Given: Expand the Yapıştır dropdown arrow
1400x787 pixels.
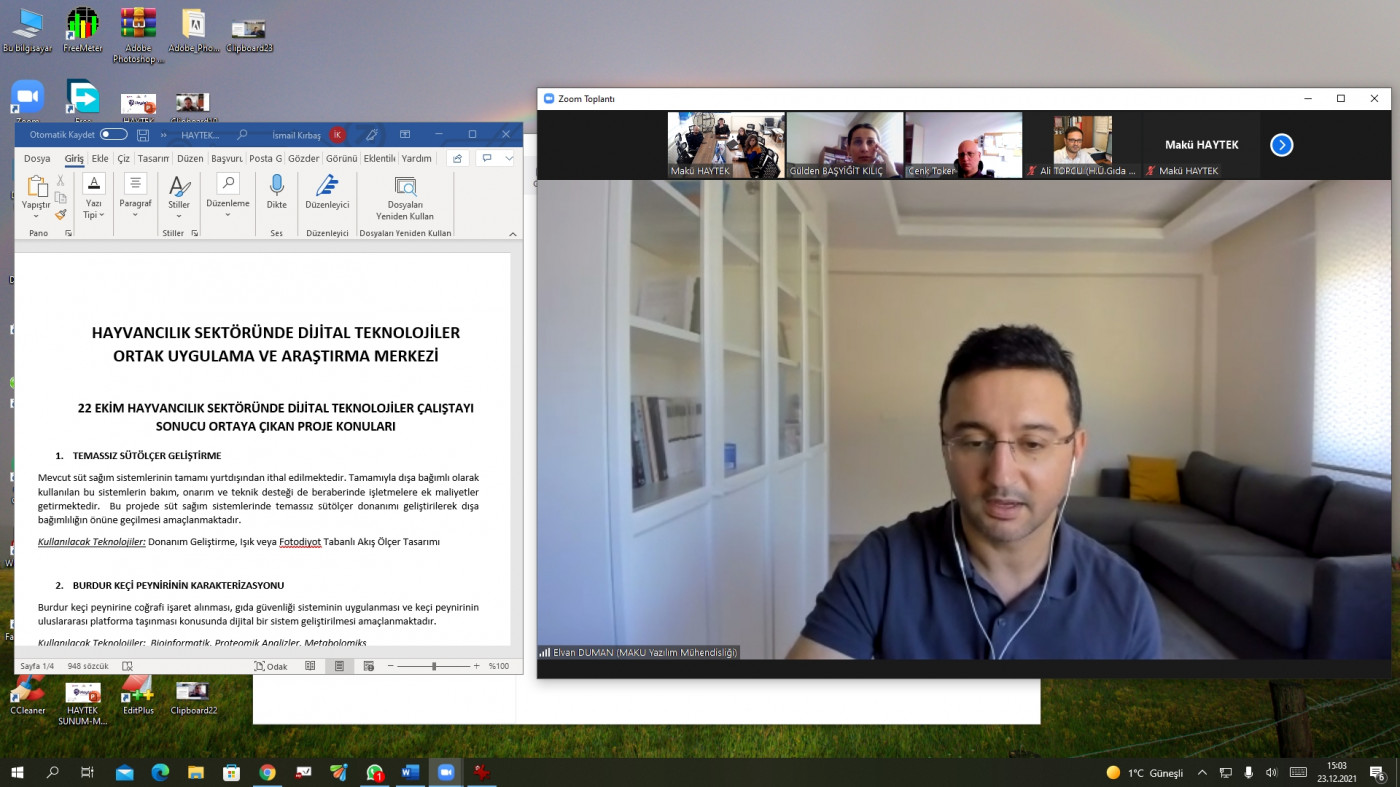Looking at the screenshot, I should point(36,216).
